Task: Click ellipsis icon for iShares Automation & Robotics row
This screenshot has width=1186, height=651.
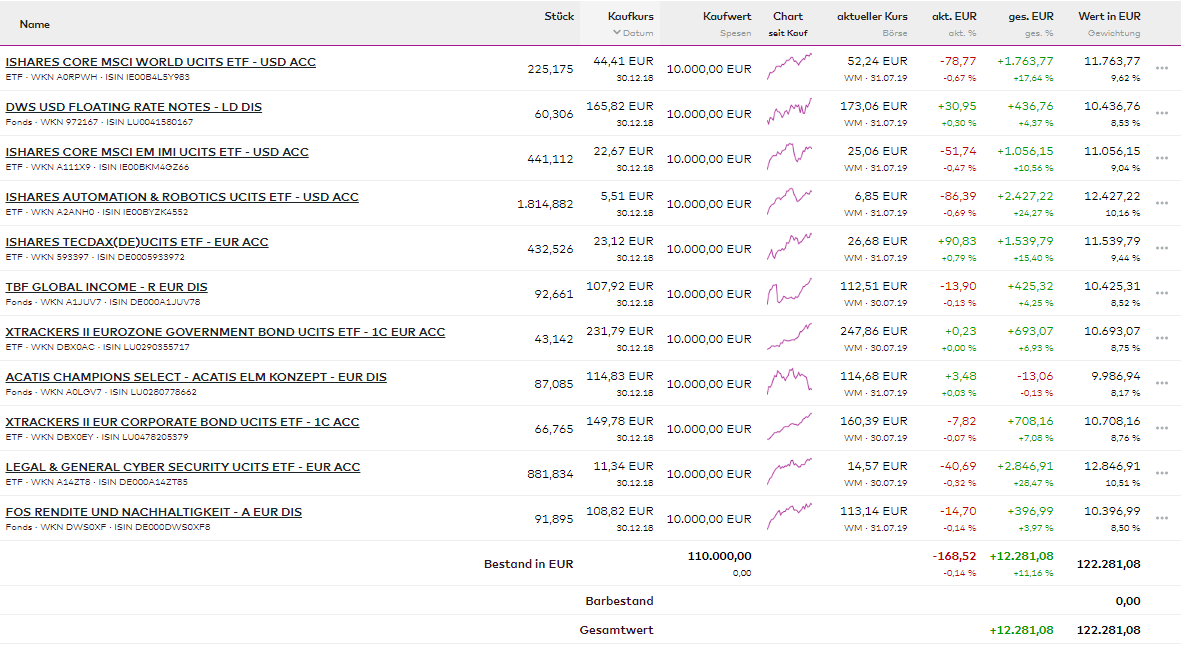Action: (x=1161, y=204)
